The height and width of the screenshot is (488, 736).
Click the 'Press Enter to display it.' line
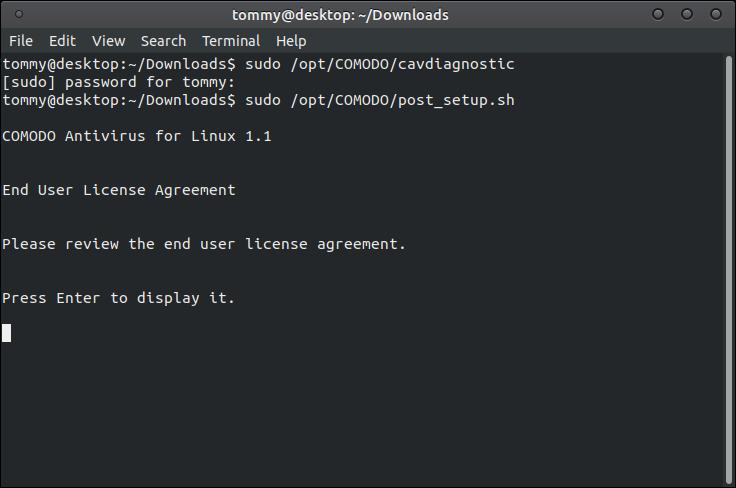119,298
